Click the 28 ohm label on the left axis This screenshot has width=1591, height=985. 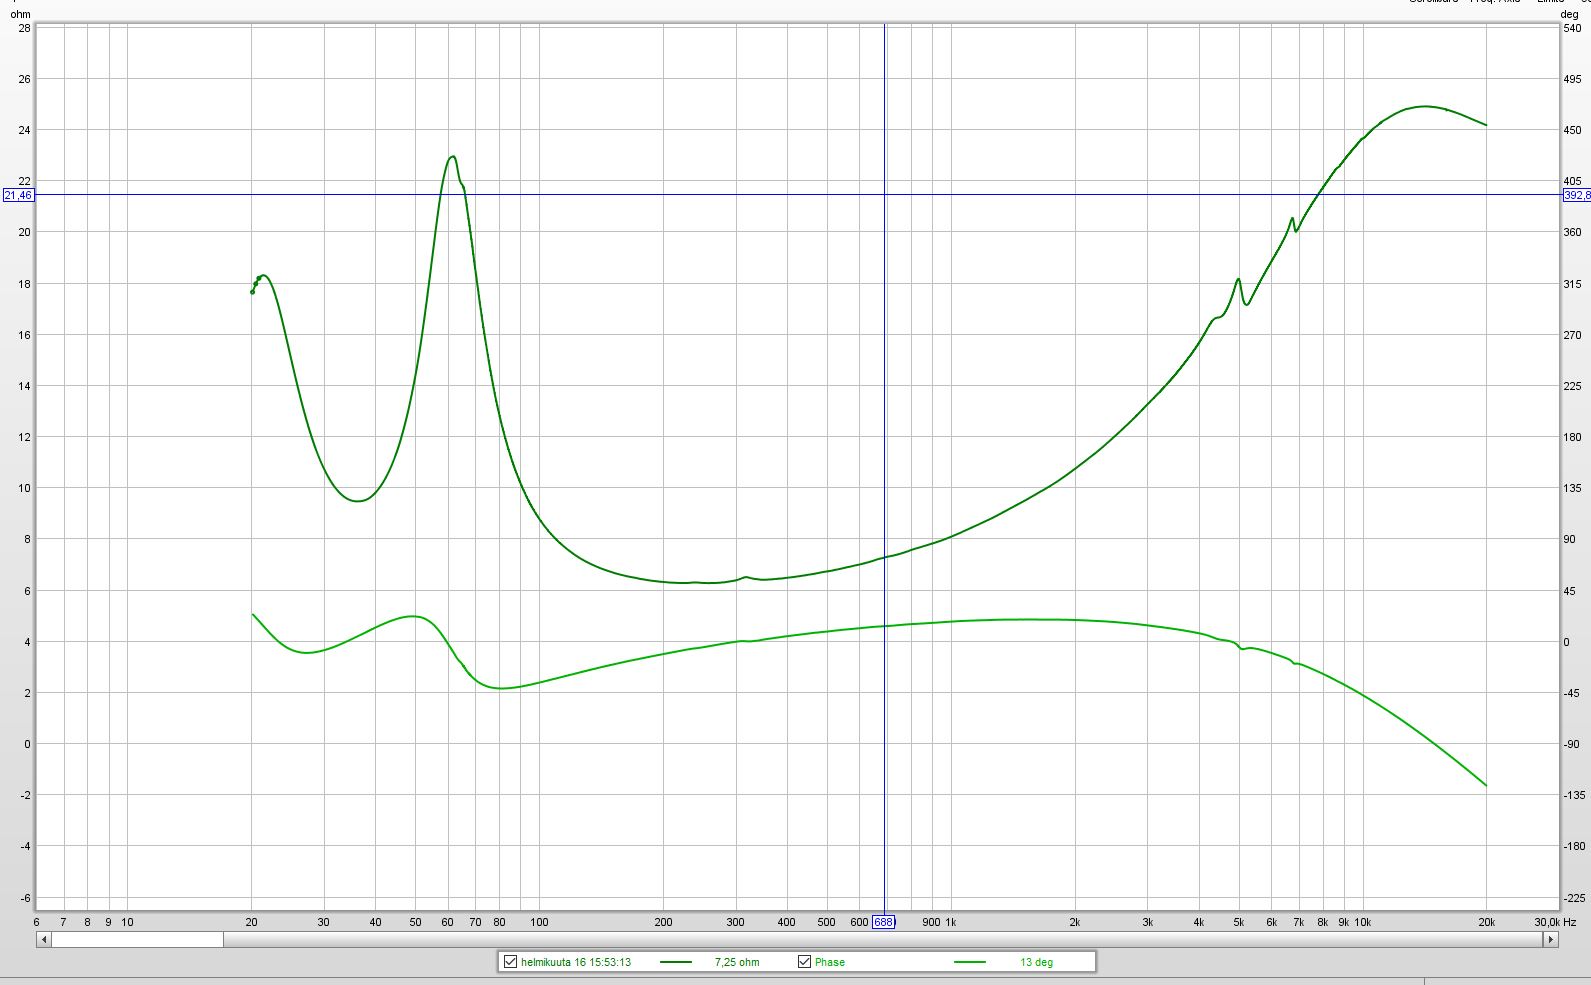click(x=25, y=28)
